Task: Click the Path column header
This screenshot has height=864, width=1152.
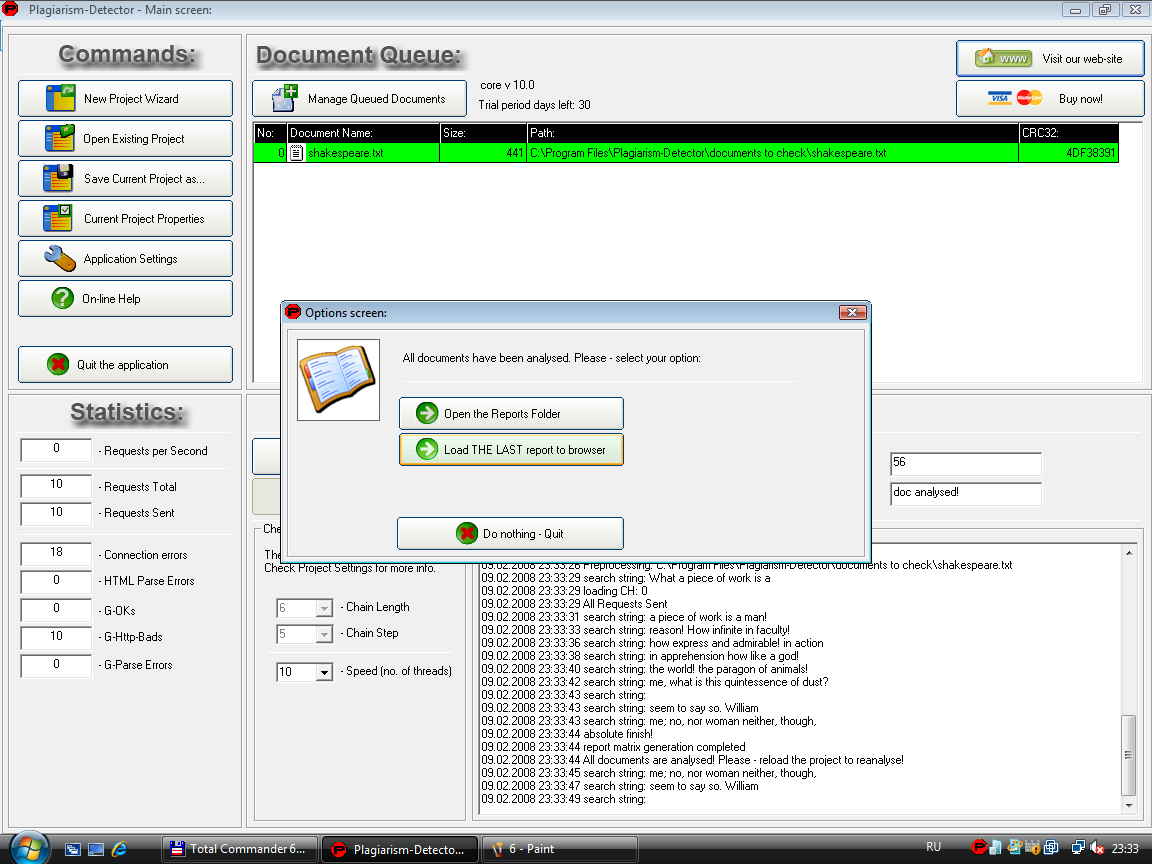Action: point(773,133)
